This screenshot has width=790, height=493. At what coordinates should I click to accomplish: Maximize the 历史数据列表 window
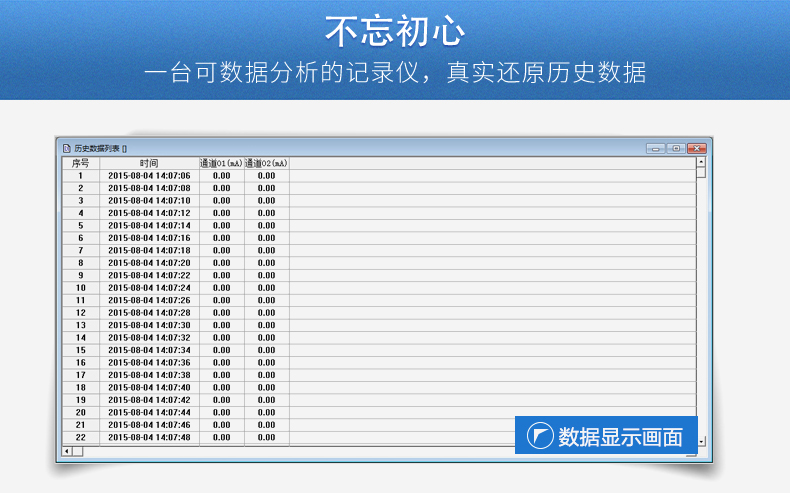coord(676,148)
